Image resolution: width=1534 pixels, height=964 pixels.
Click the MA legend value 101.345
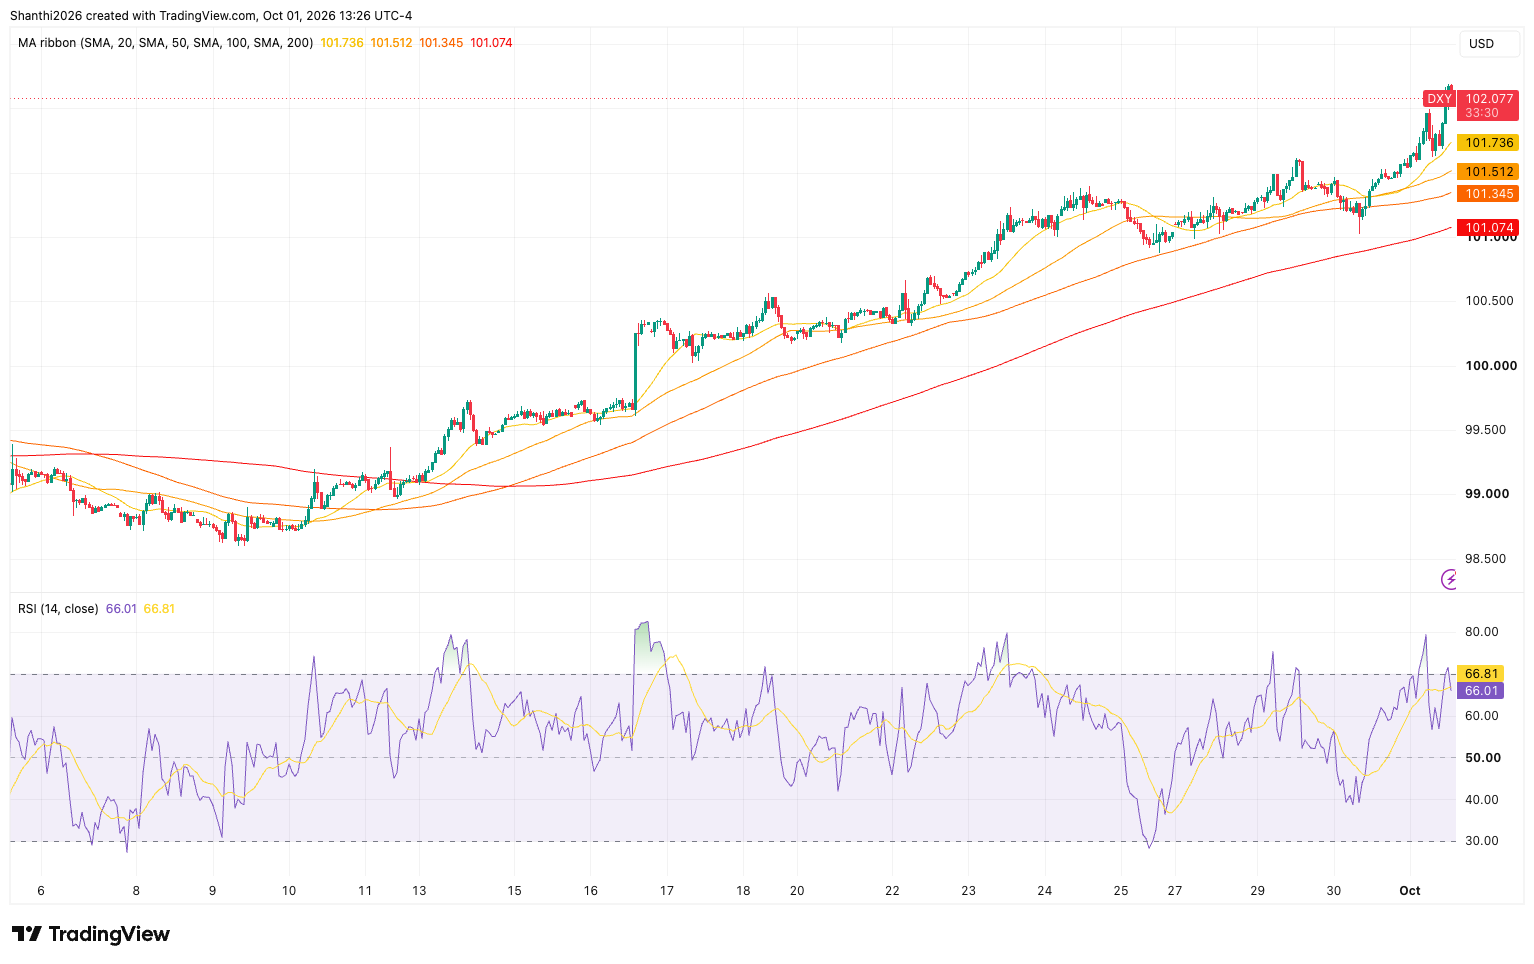click(x=441, y=43)
